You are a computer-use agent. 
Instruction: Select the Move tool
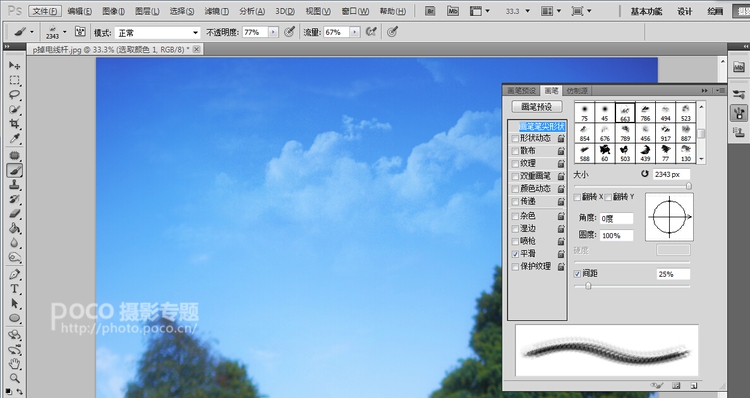click(x=14, y=65)
